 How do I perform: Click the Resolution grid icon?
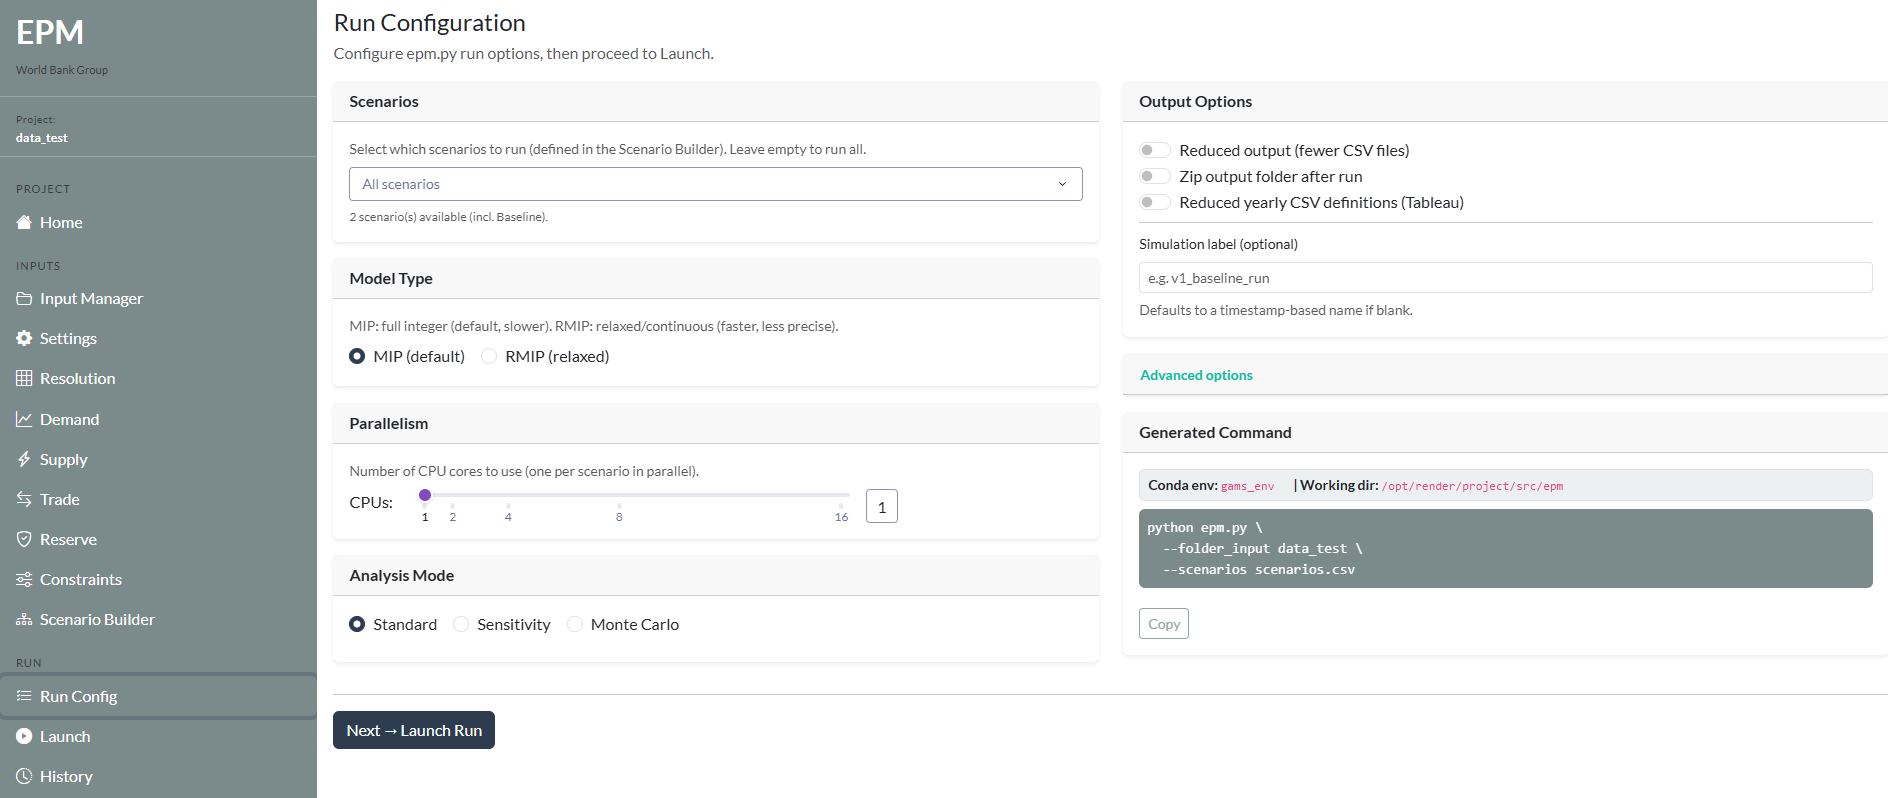pyautogui.click(x=24, y=378)
